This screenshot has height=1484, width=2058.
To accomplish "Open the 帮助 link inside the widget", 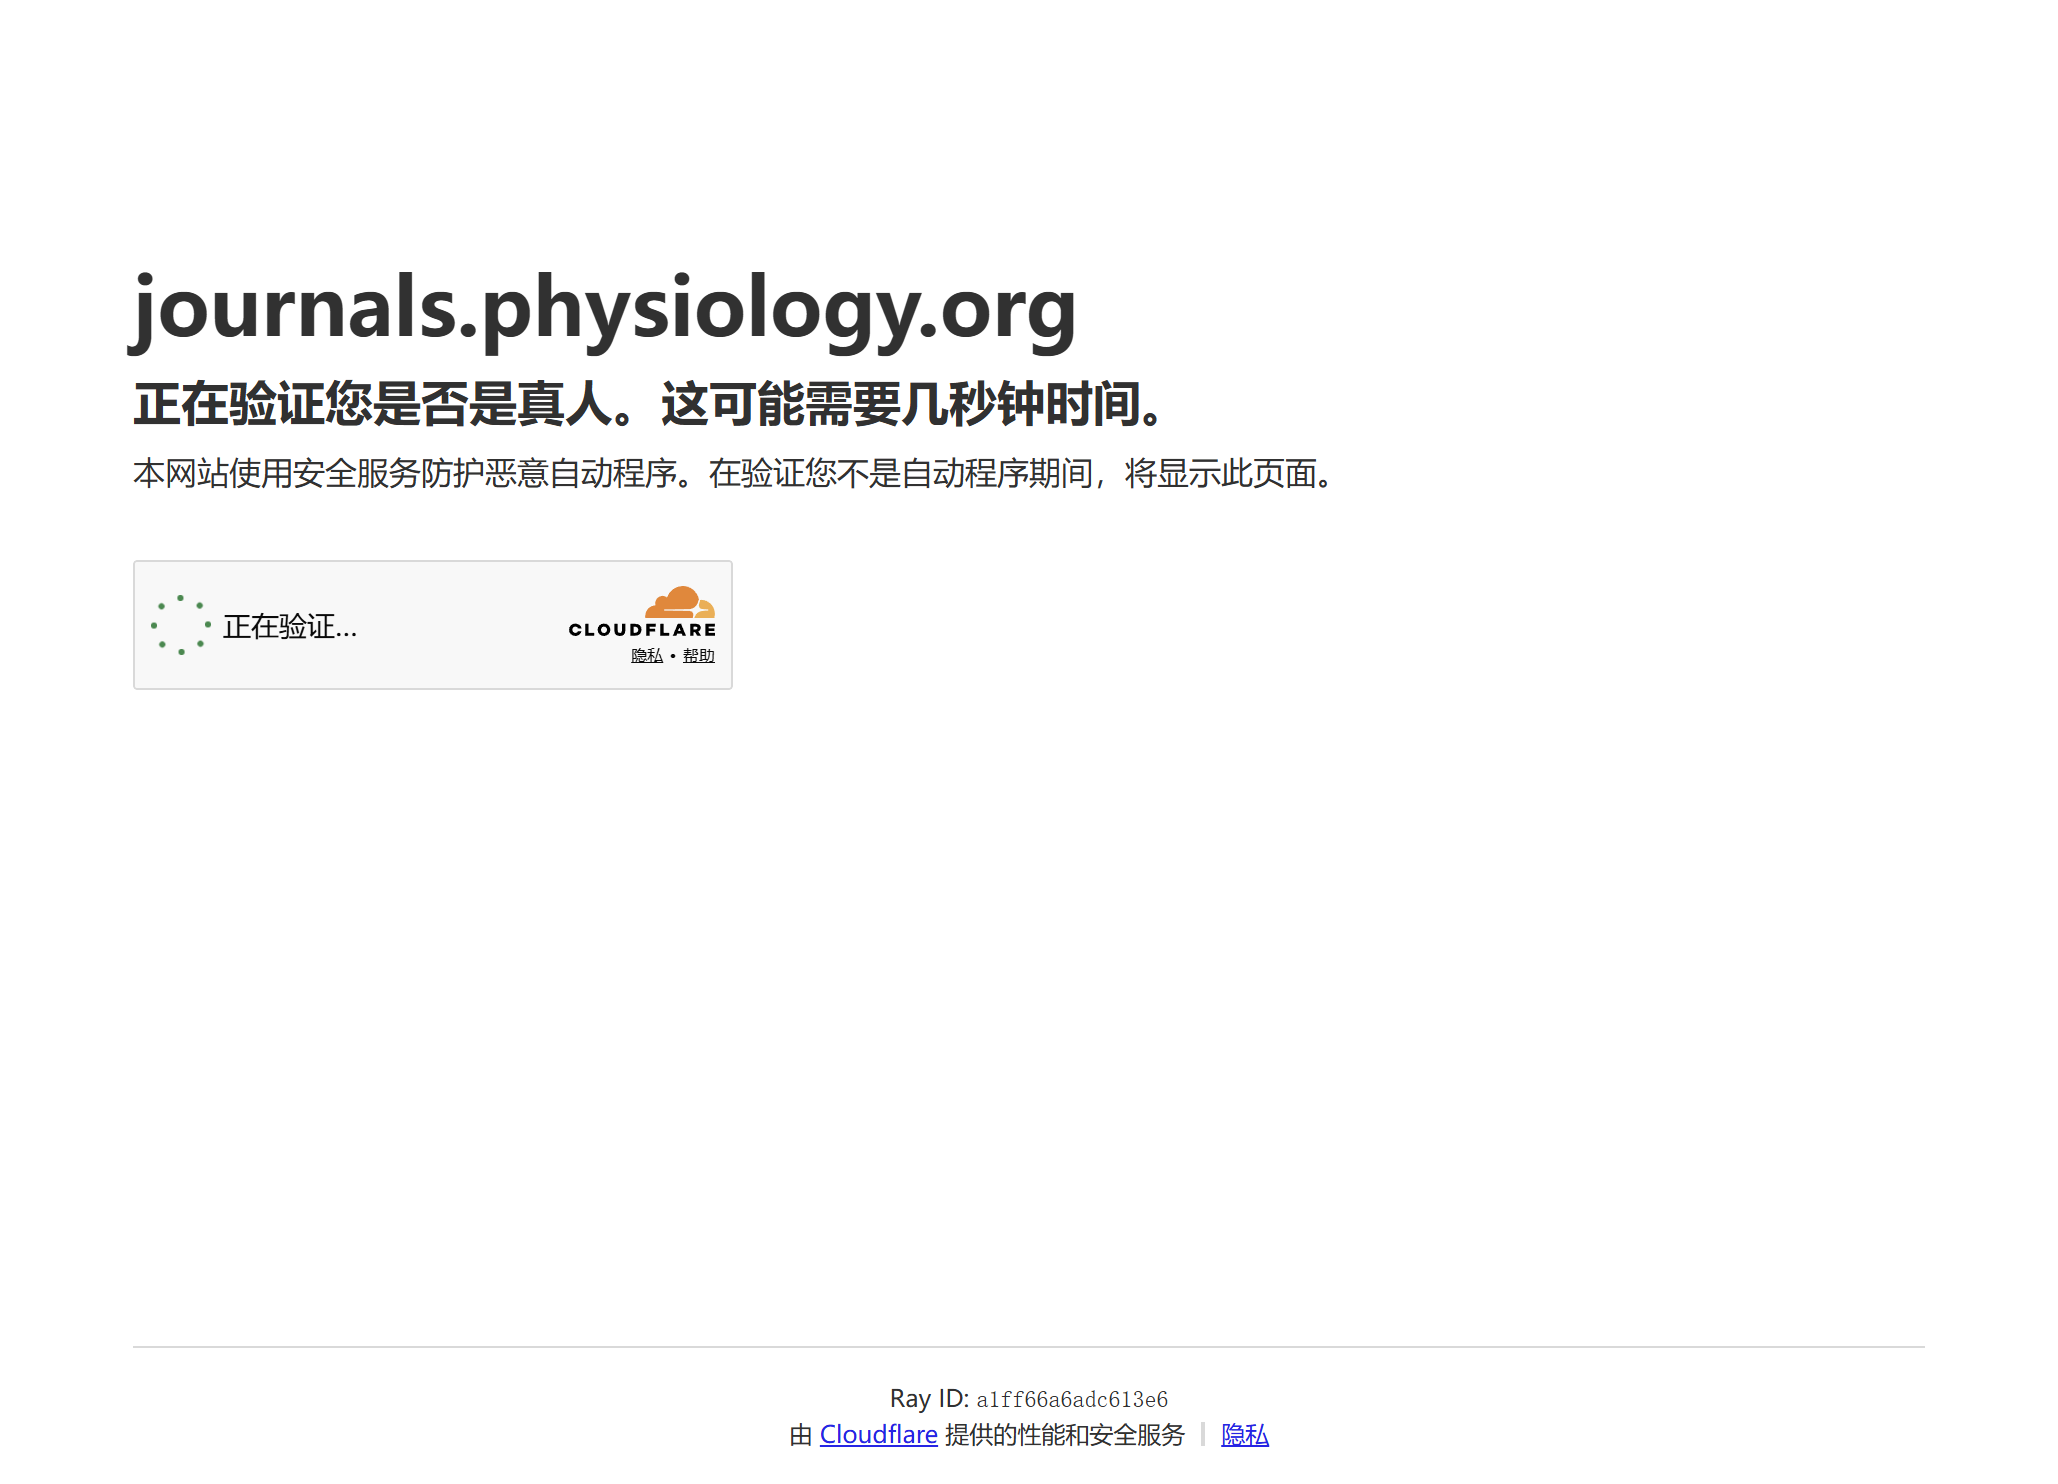I will [x=699, y=655].
